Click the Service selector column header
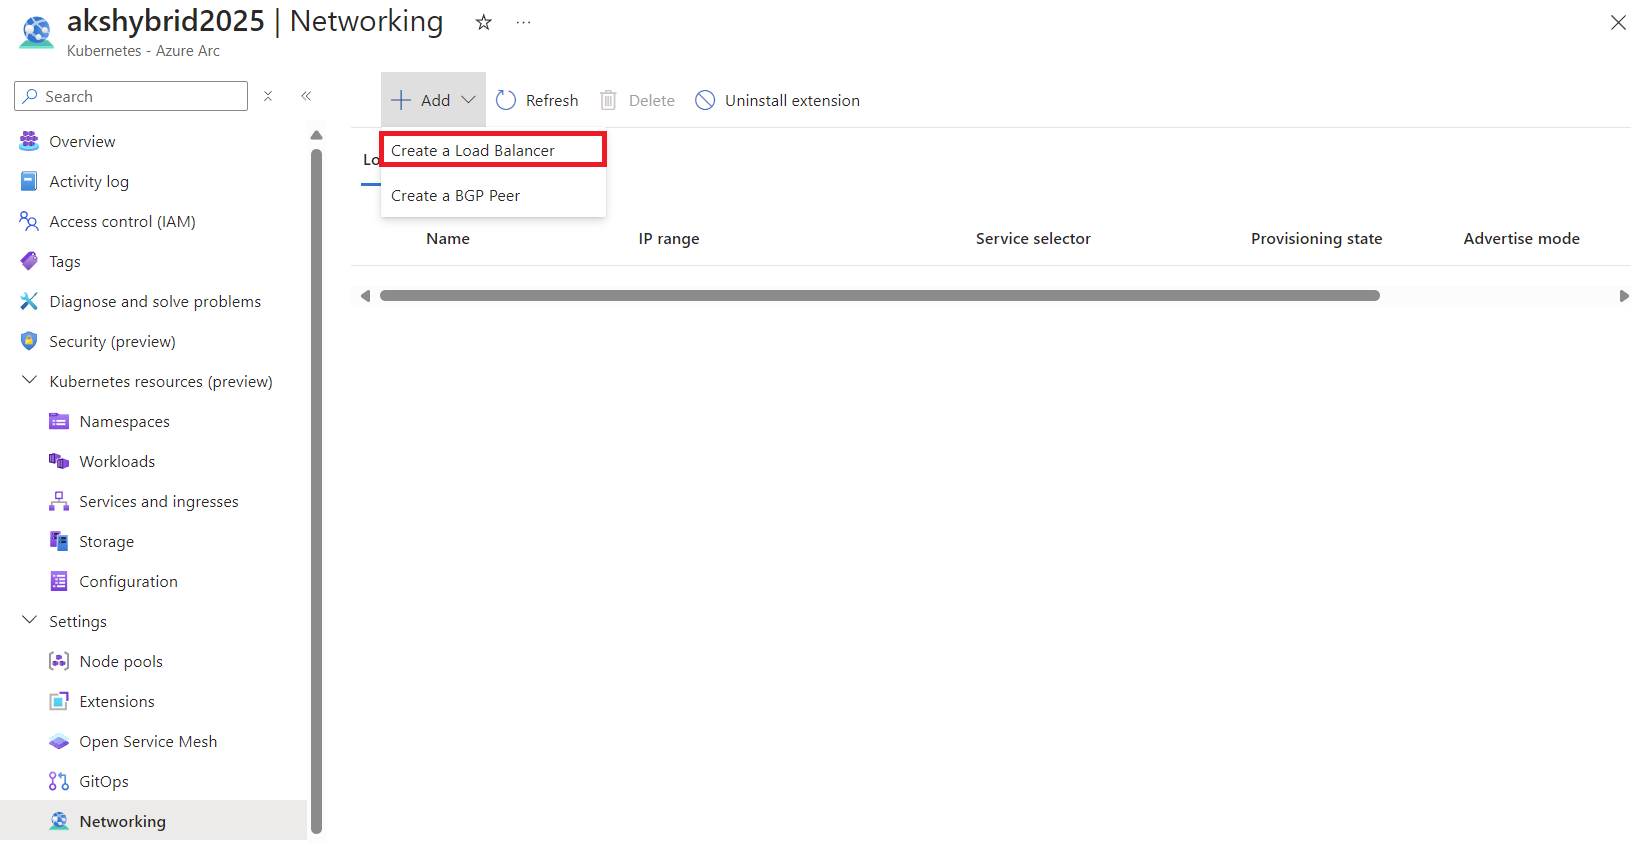The width and height of the screenshot is (1631, 843). click(x=1033, y=238)
